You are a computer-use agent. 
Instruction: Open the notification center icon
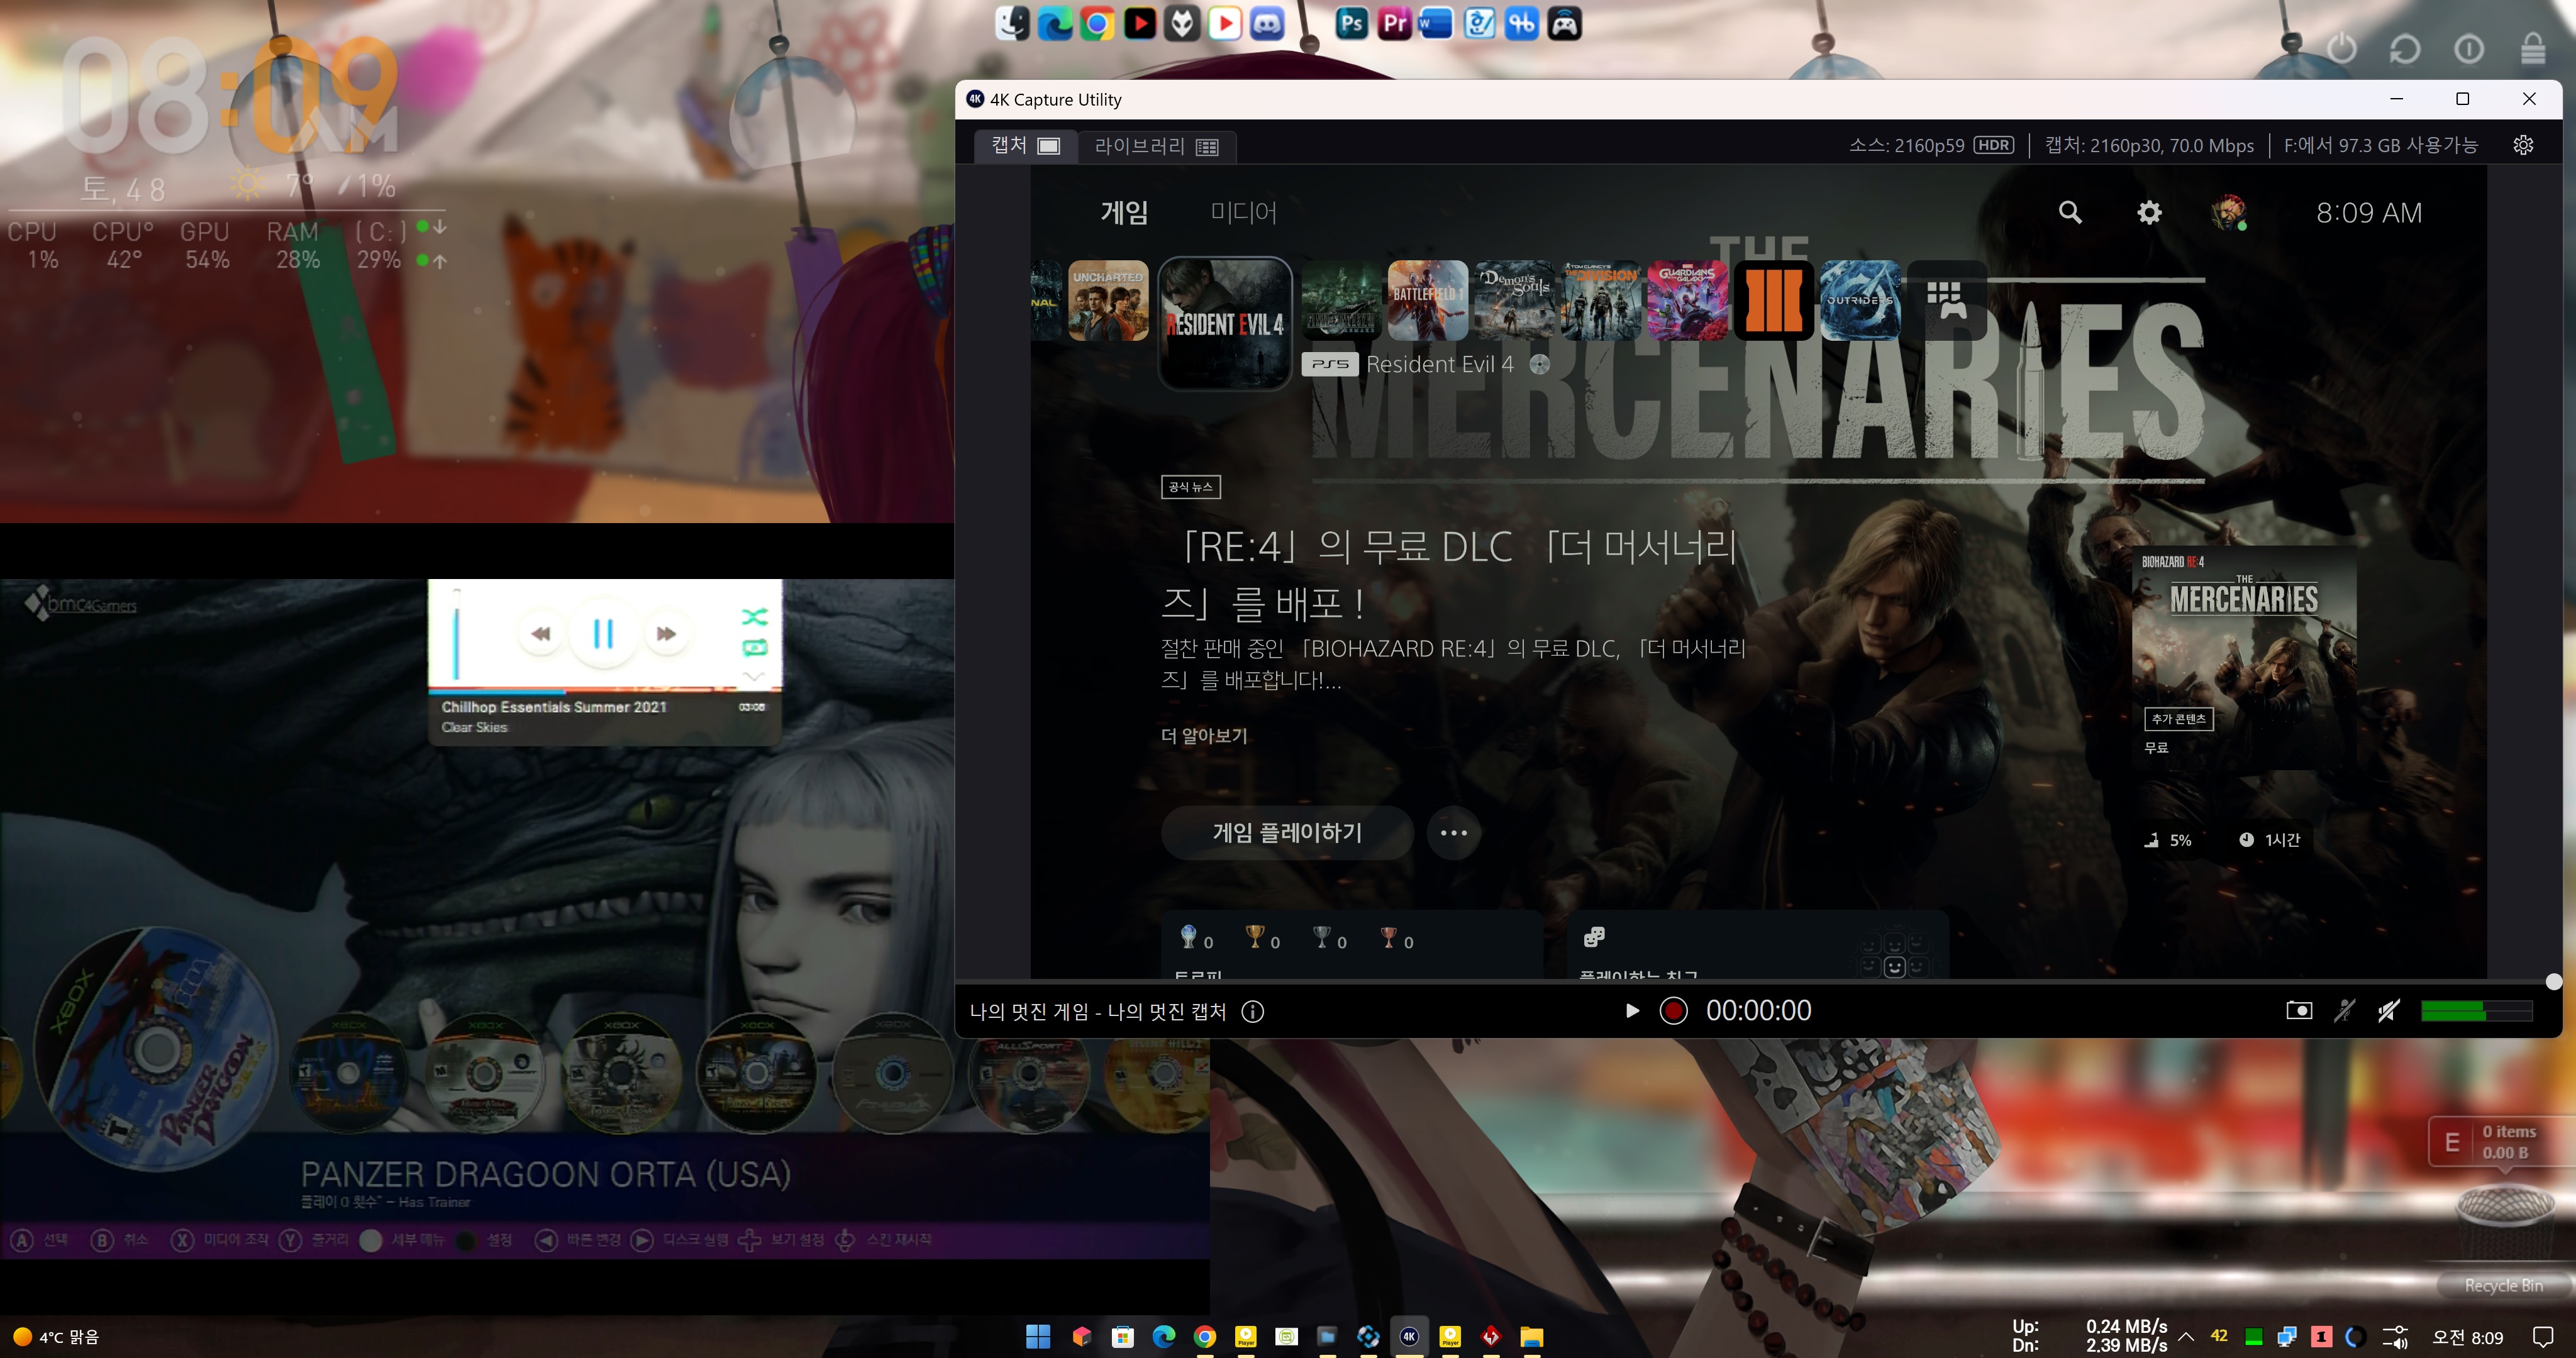(2543, 1336)
